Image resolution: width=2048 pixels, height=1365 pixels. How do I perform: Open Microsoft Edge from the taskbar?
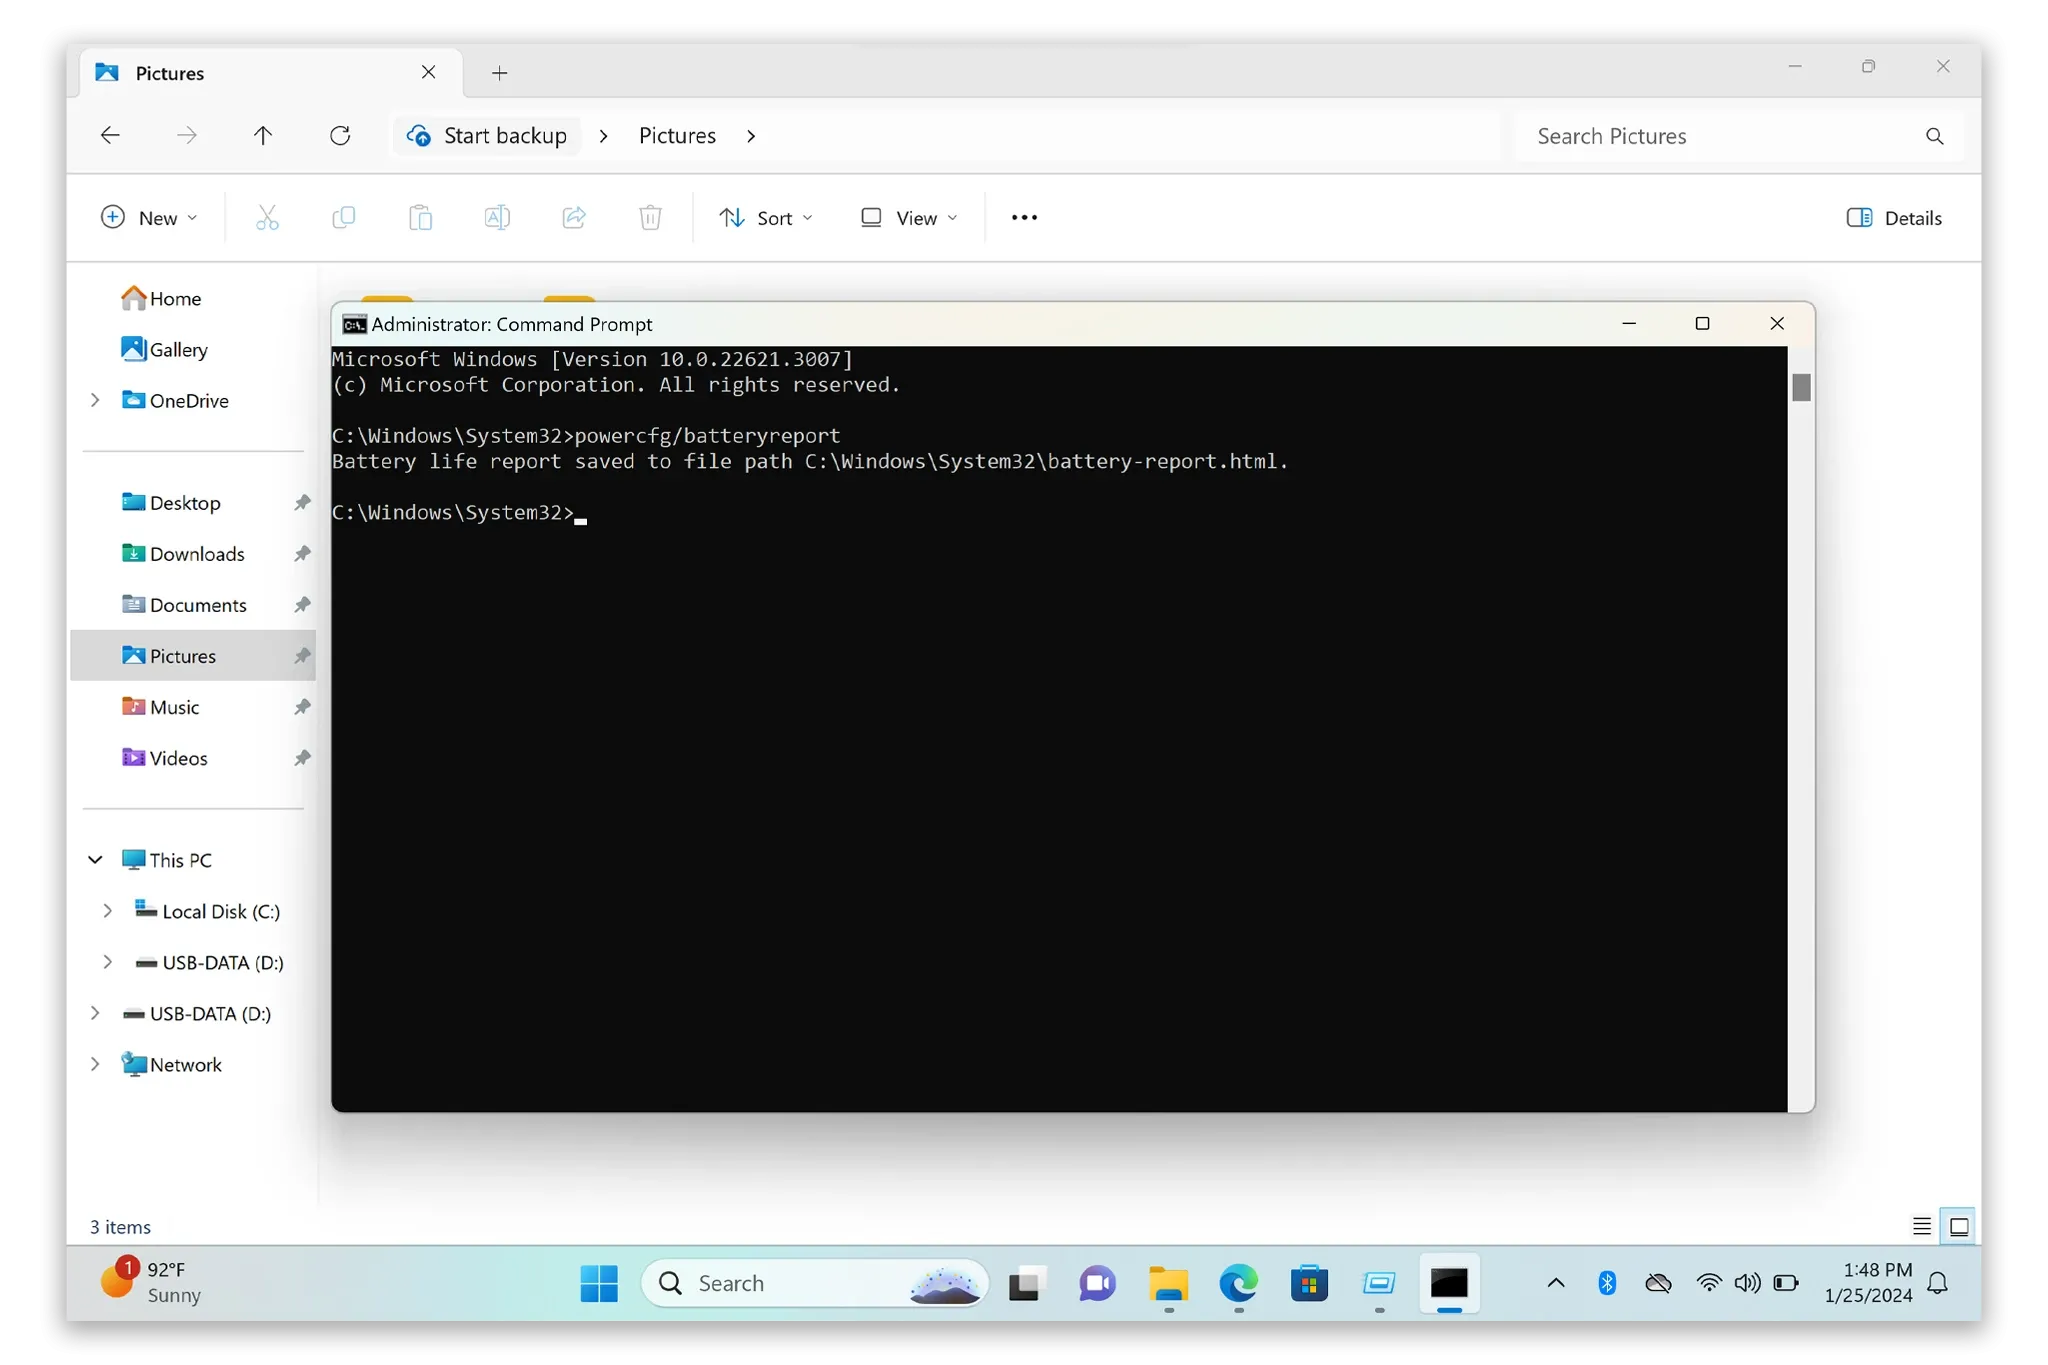(x=1238, y=1283)
